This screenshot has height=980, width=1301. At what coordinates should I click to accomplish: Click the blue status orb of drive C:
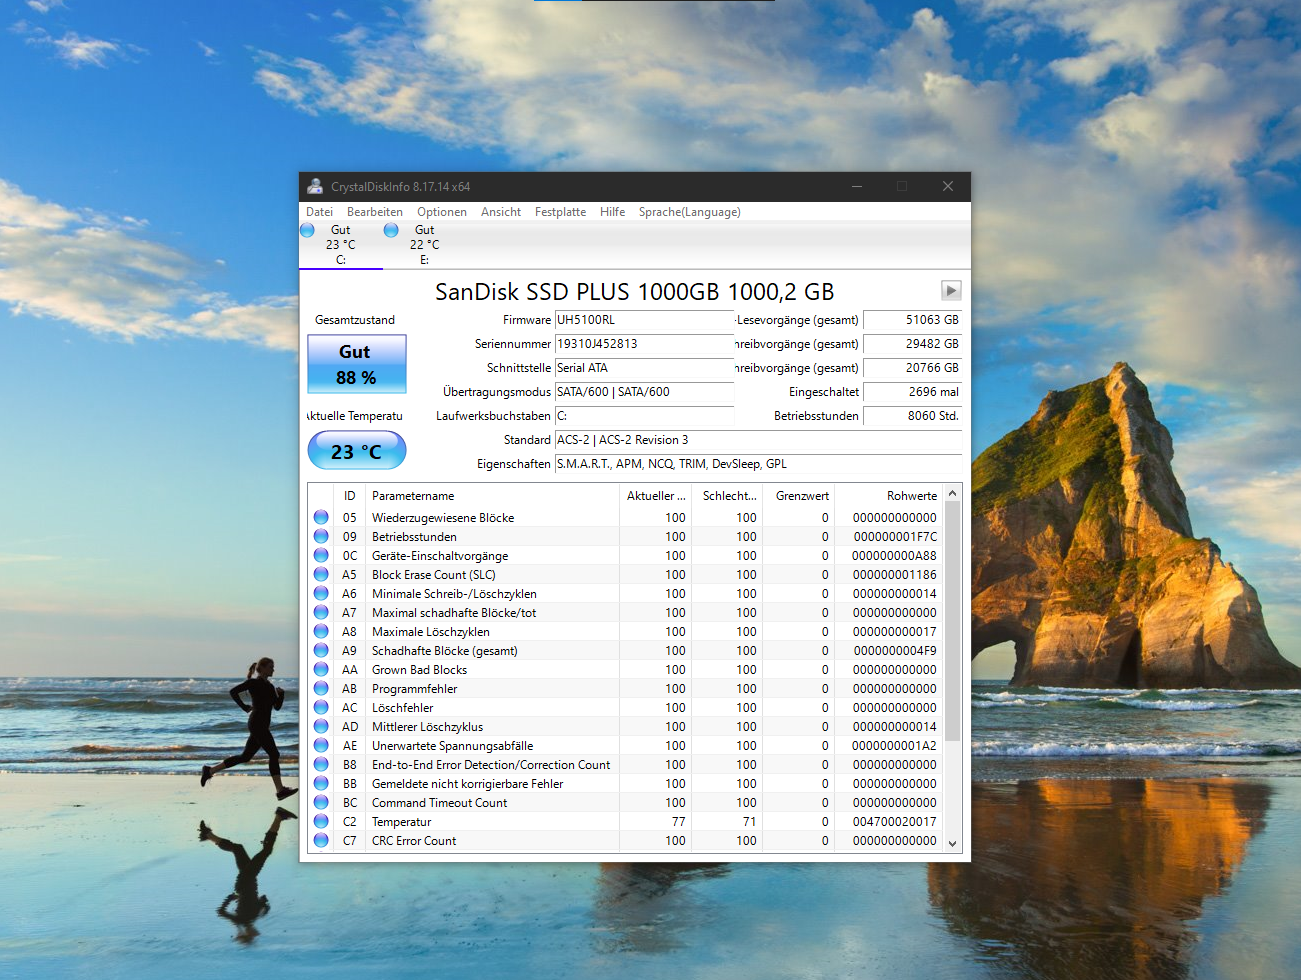pos(307,230)
